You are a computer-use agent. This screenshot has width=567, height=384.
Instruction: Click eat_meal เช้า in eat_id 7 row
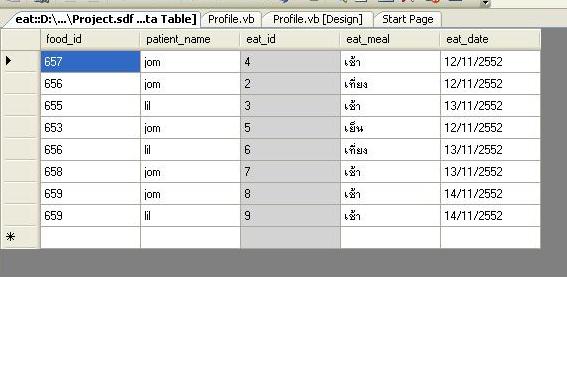click(x=391, y=172)
